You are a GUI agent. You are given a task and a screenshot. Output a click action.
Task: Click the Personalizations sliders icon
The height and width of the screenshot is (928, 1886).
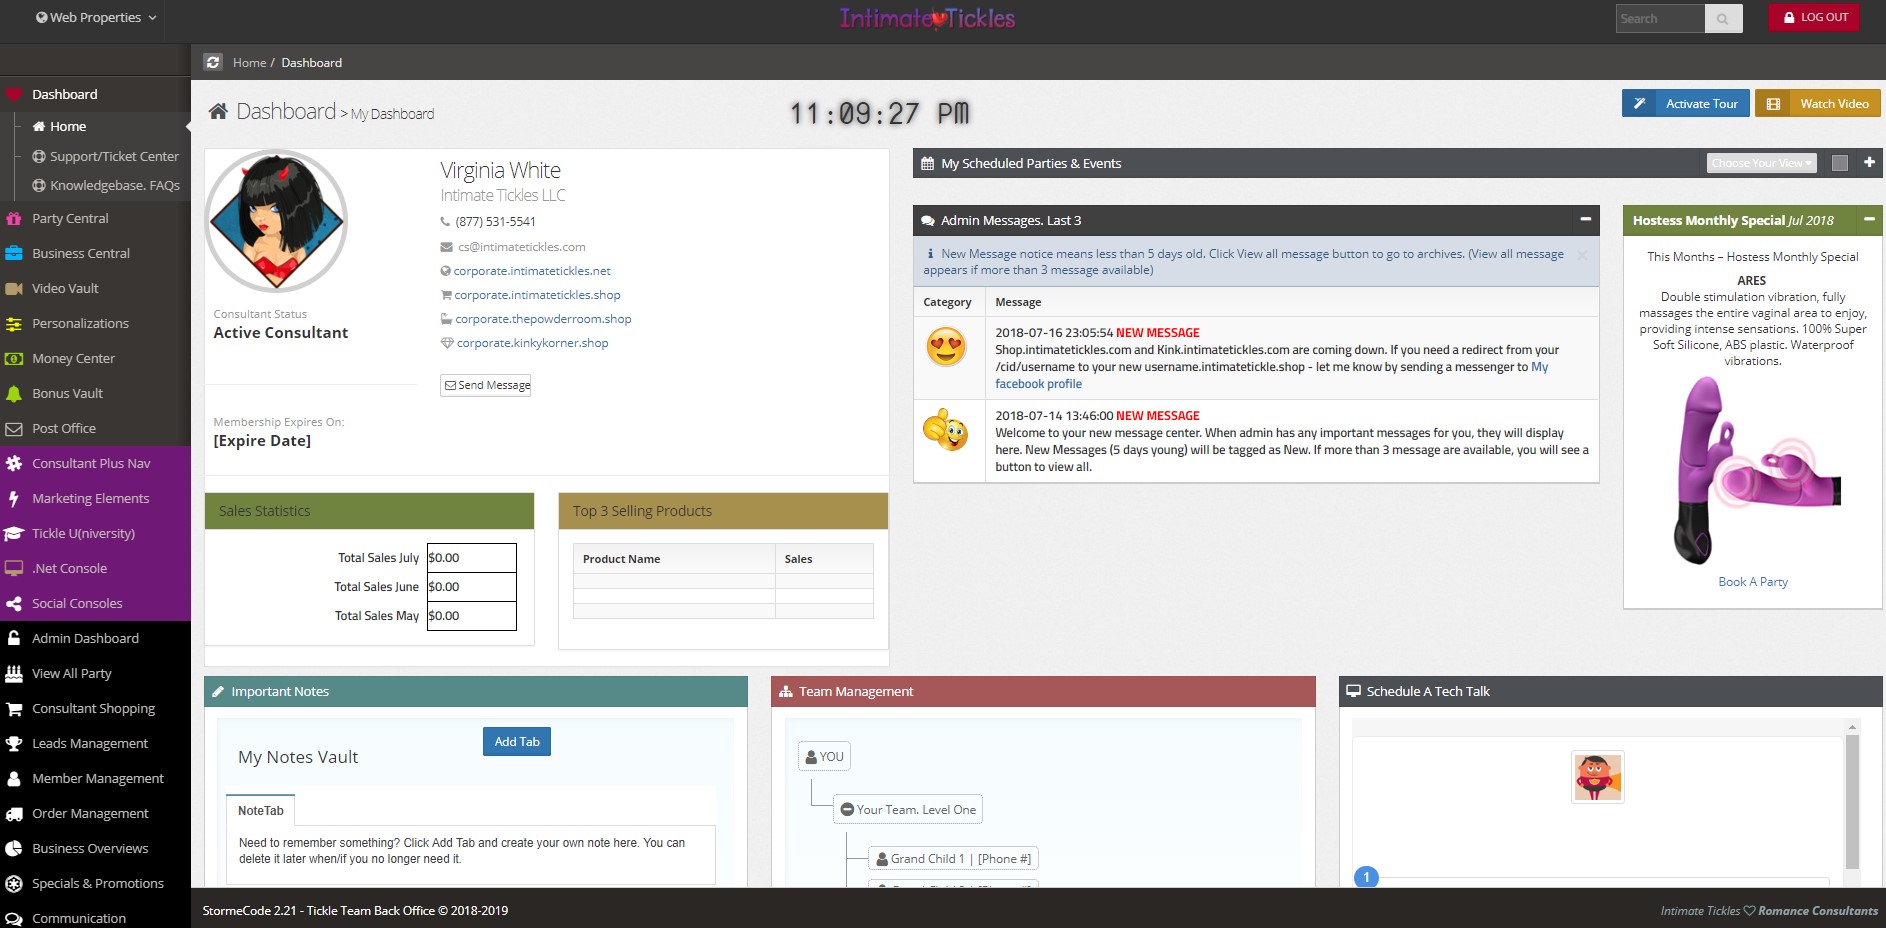point(14,323)
